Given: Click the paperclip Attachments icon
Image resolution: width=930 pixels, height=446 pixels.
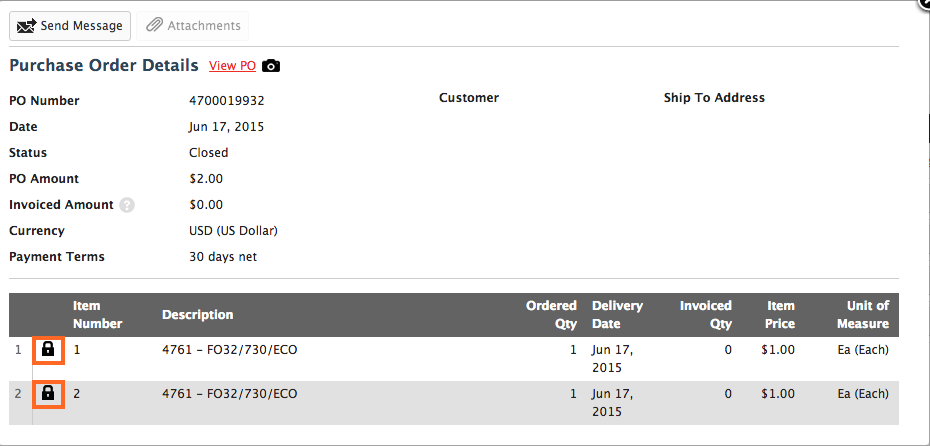Looking at the screenshot, I should [x=154, y=26].
